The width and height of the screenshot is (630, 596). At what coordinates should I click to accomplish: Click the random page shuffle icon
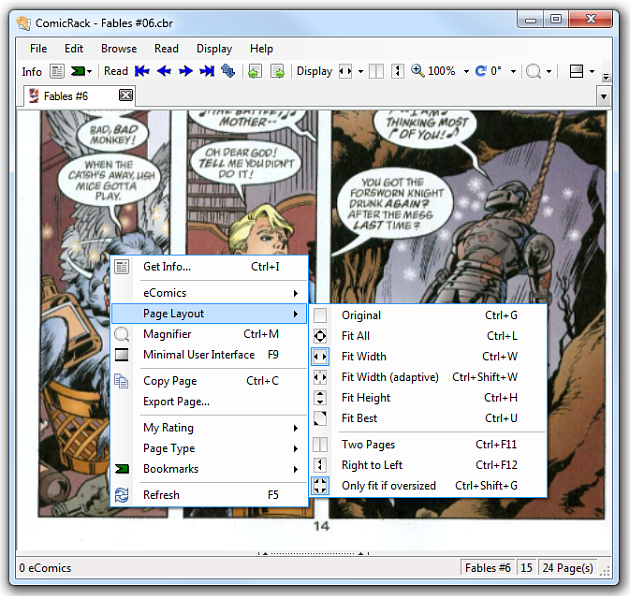[228, 72]
